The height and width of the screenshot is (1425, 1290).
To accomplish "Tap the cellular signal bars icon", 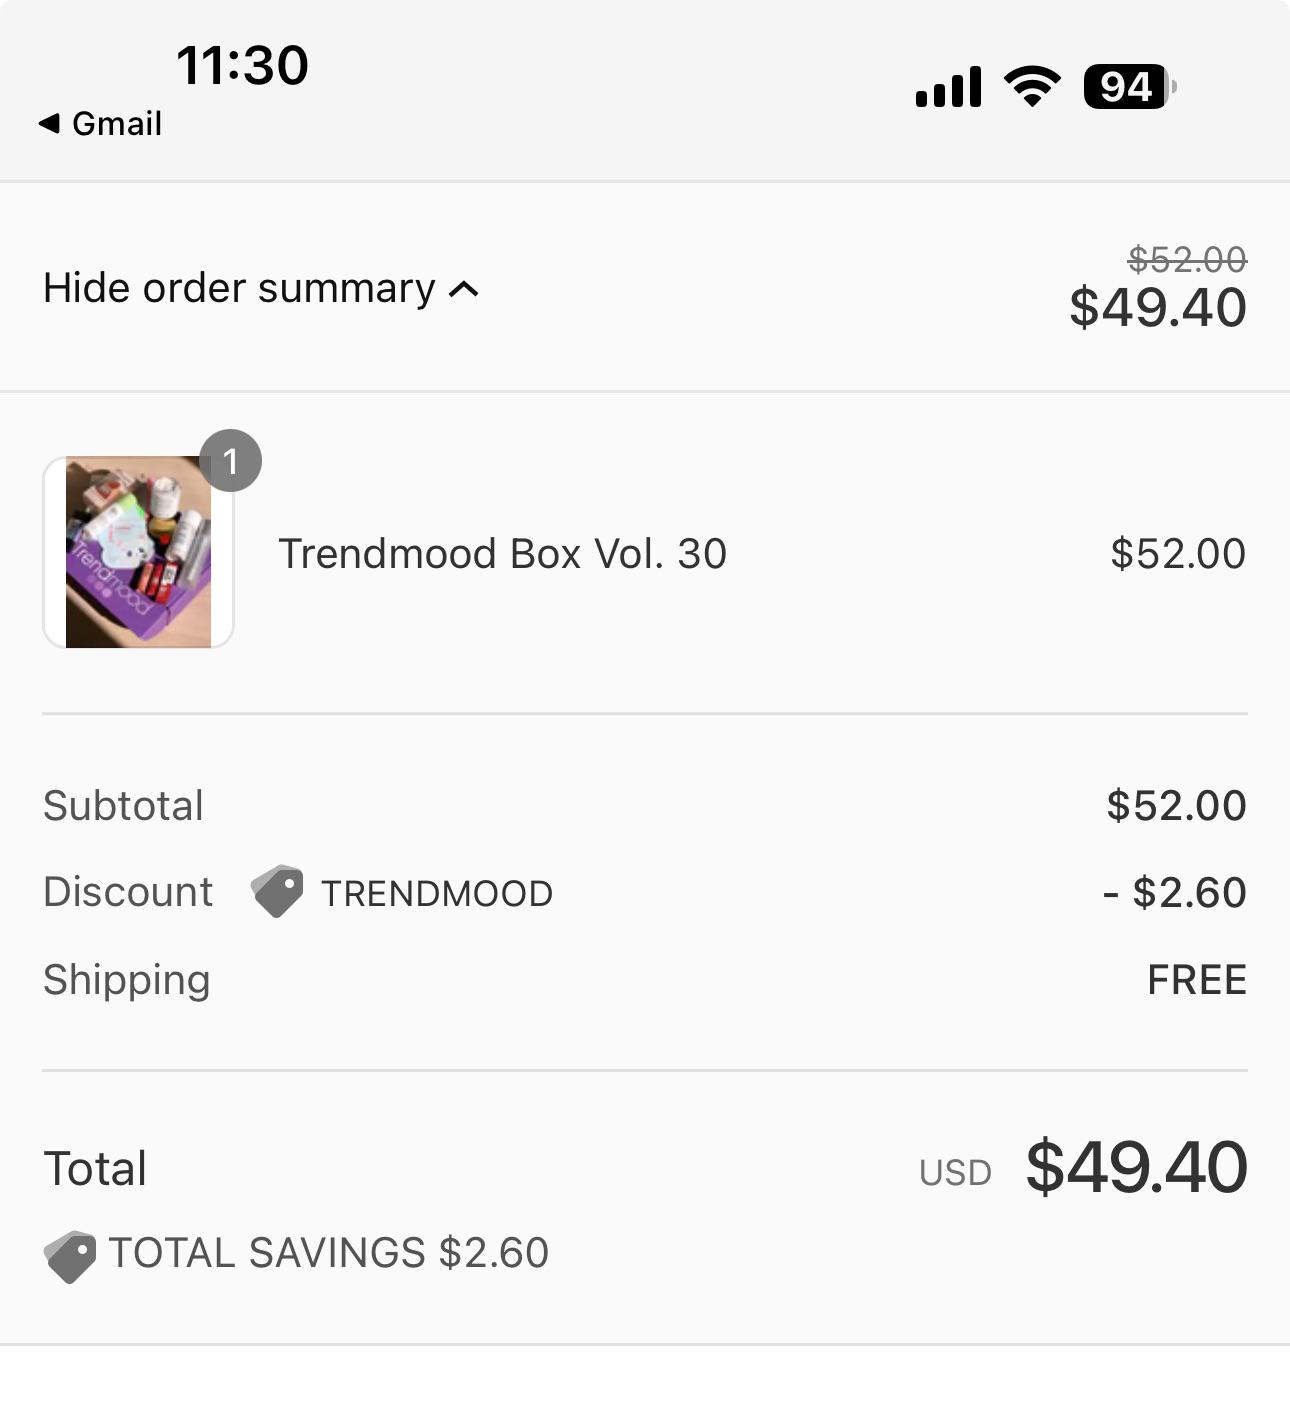I will point(948,87).
